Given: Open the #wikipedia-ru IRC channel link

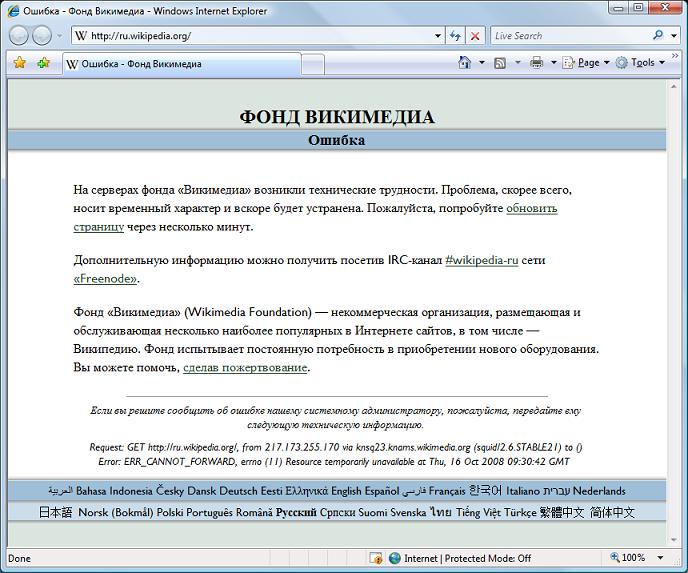Looking at the screenshot, I should [x=482, y=260].
